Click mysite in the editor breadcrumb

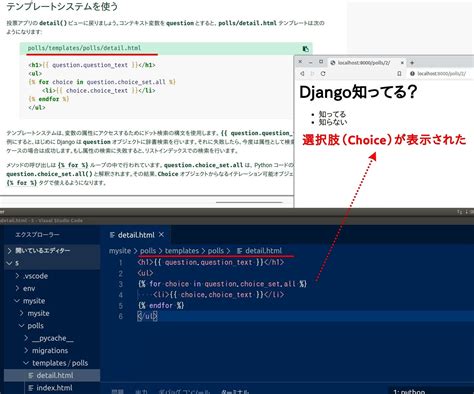point(120,251)
